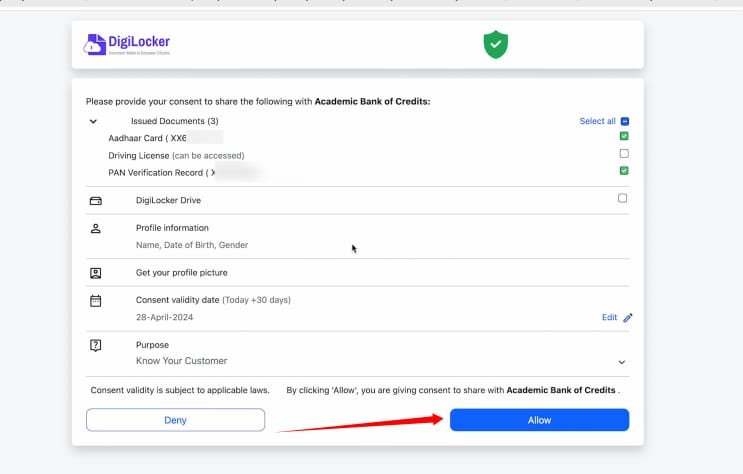The width and height of the screenshot is (743, 474).
Task: Toggle the Select all checkbox
Action: coord(624,121)
